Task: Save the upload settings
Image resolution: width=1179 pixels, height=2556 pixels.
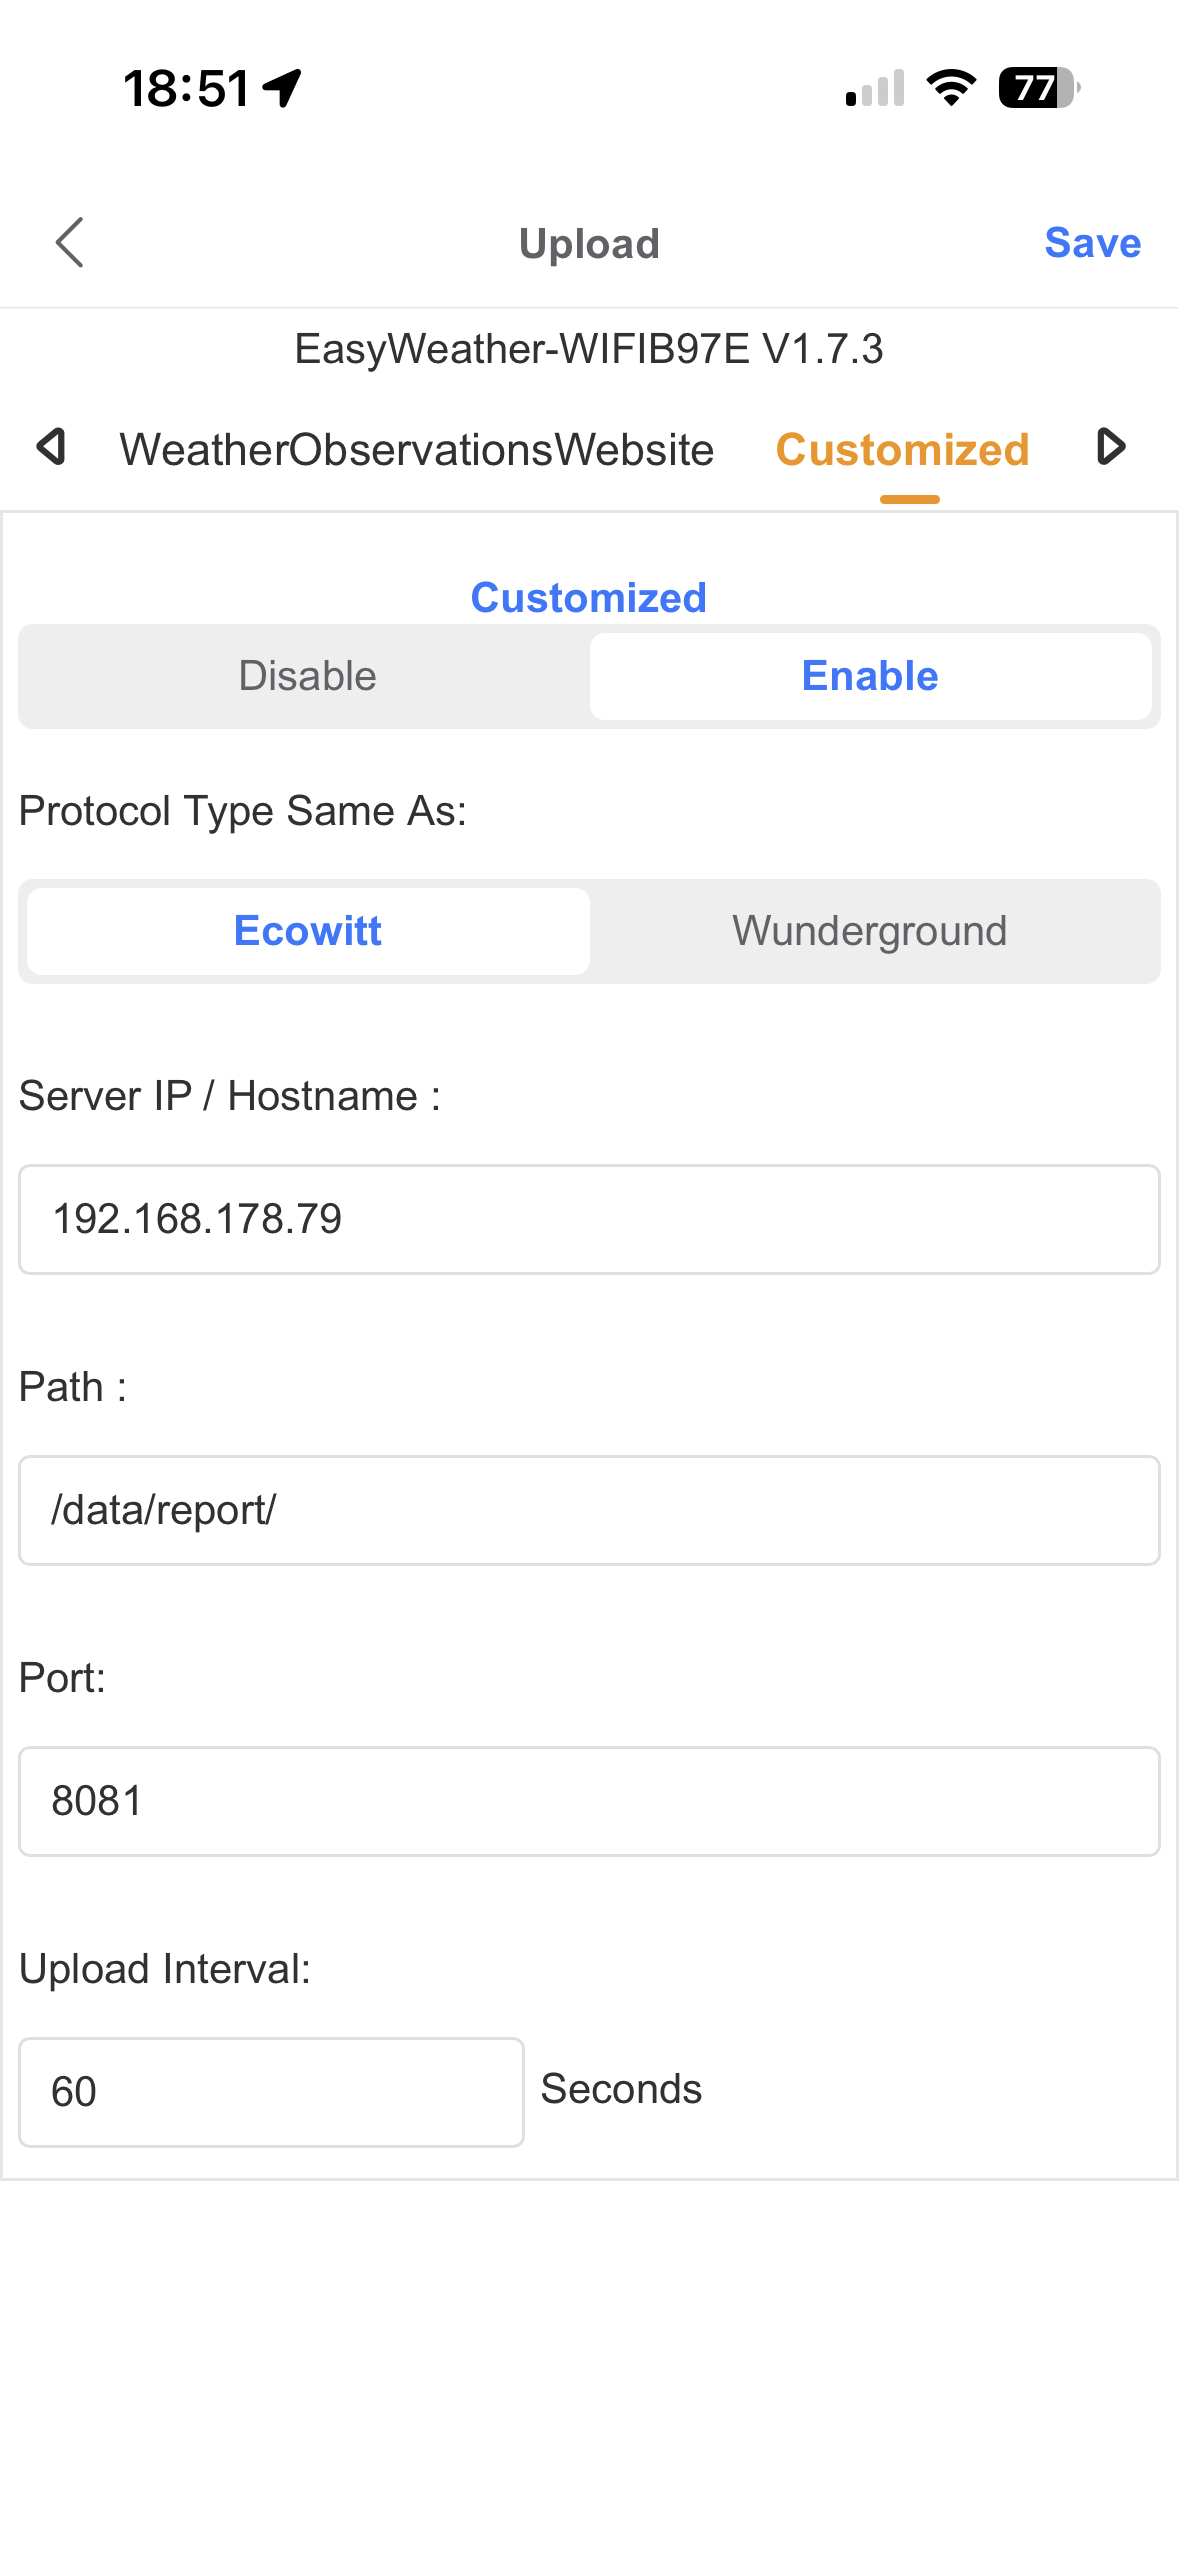Action: point(1092,243)
